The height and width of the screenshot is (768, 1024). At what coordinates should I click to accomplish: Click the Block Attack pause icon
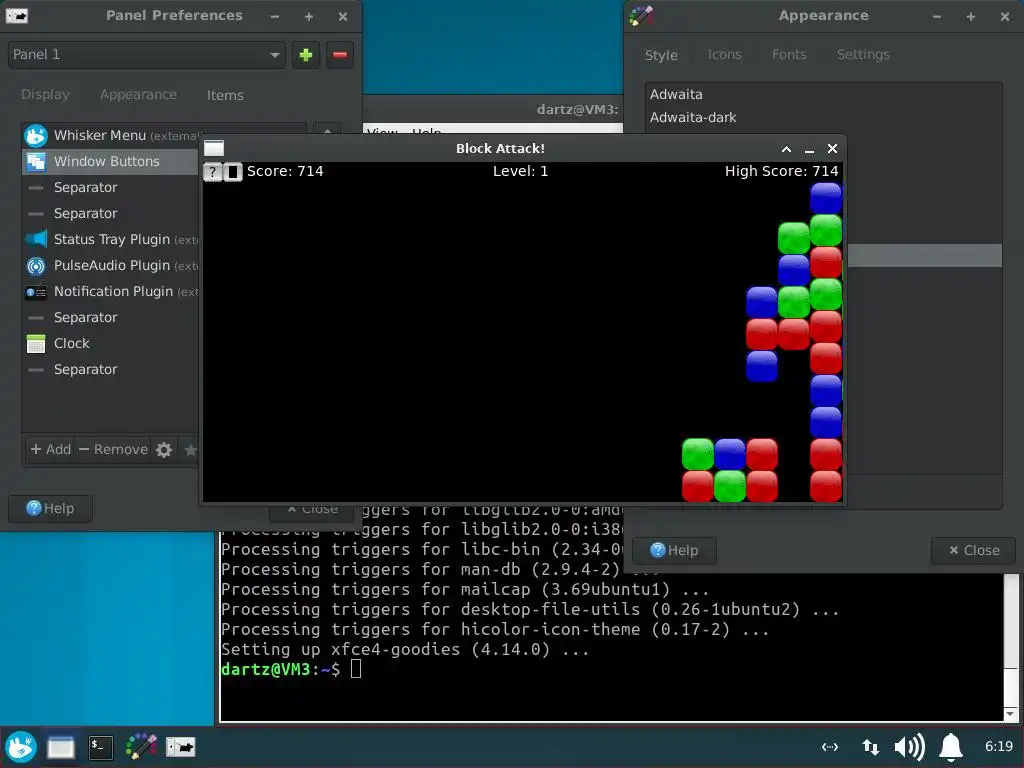click(x=232, y=172)
